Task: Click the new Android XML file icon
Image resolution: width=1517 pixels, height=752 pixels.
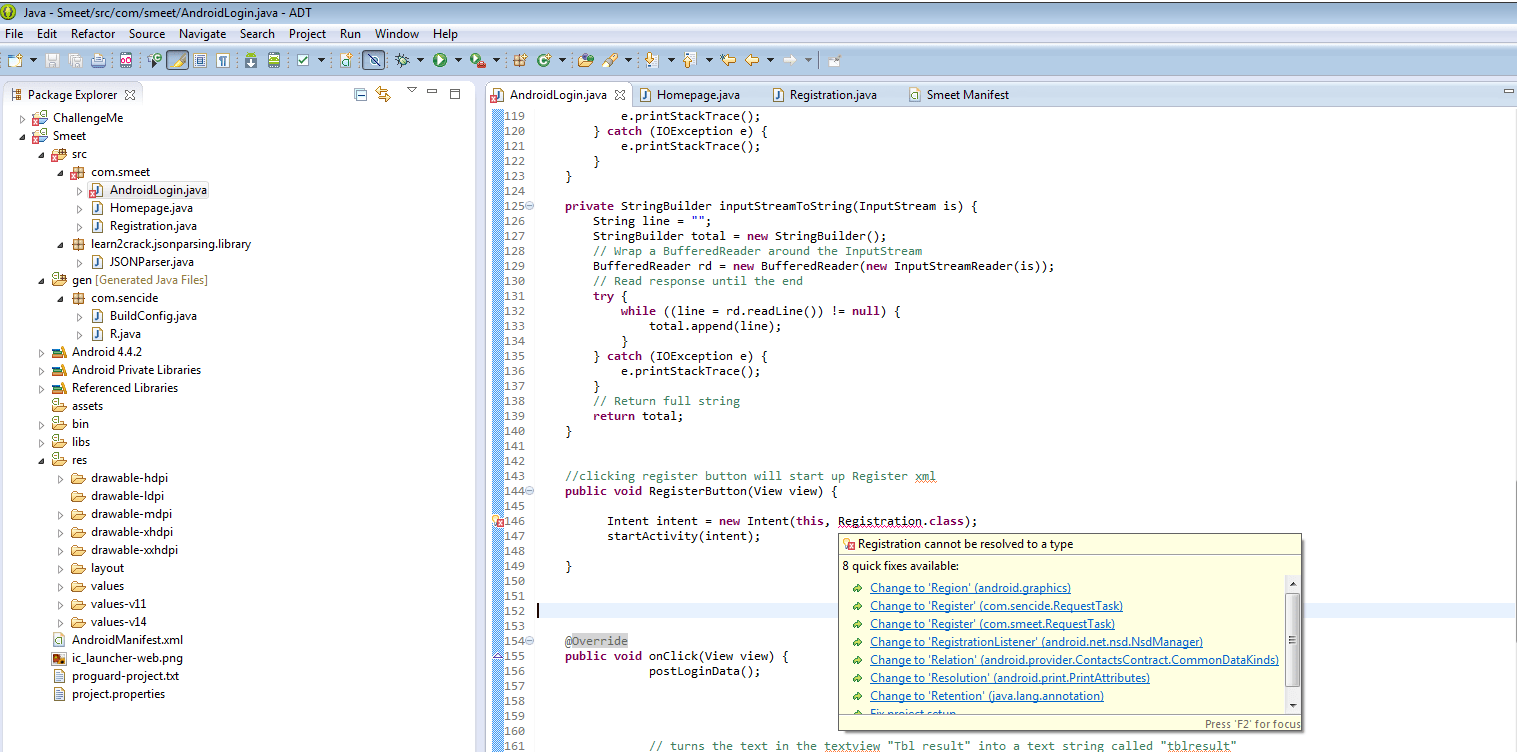Action: [x=346, y=61]
